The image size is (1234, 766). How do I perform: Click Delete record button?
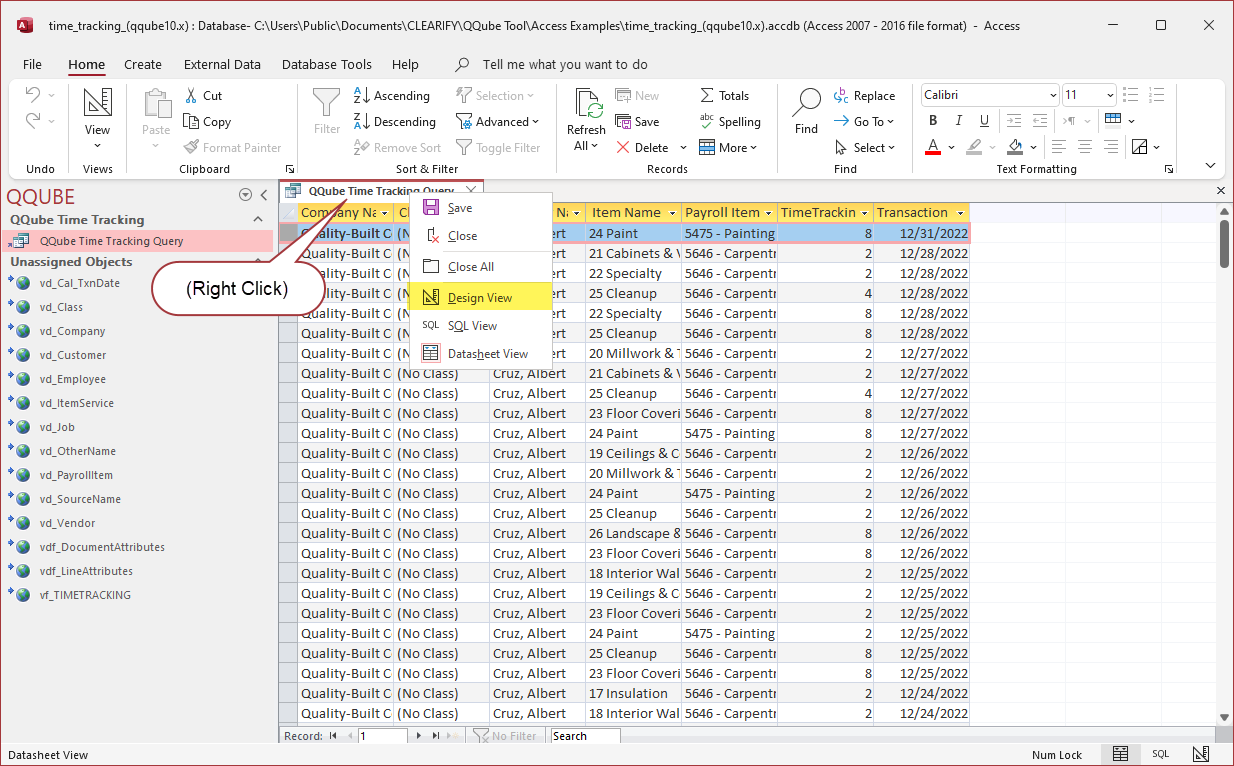pyautogui.click(x=642, y=148)
